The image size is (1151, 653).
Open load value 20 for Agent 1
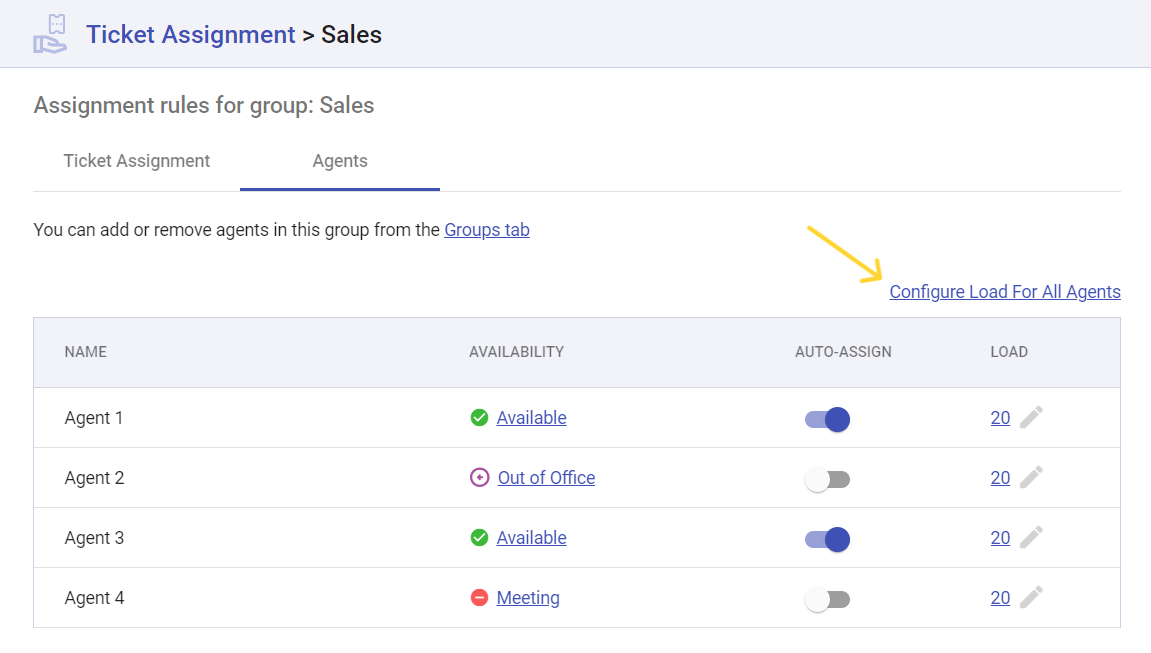1000,417
